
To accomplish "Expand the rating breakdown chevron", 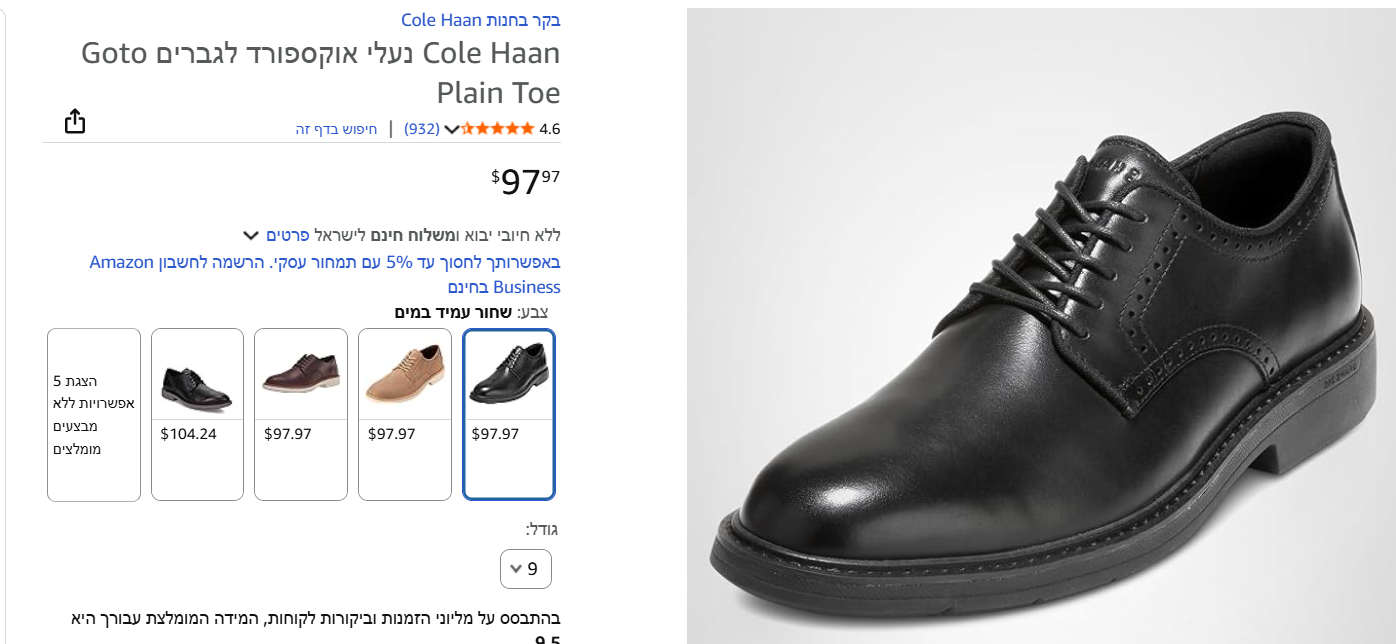I will (x=451, y=129).
